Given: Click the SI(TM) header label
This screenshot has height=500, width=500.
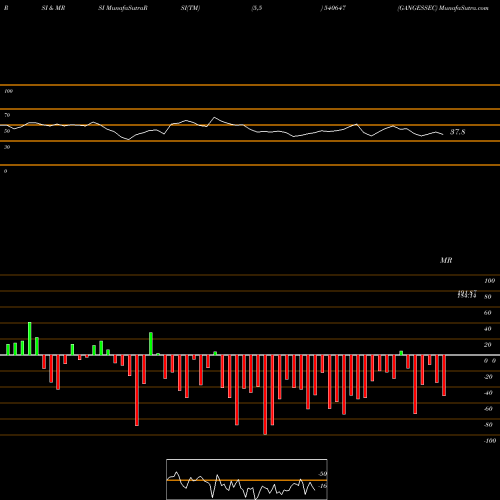Looking at the screenshot, I should [190, 8].
